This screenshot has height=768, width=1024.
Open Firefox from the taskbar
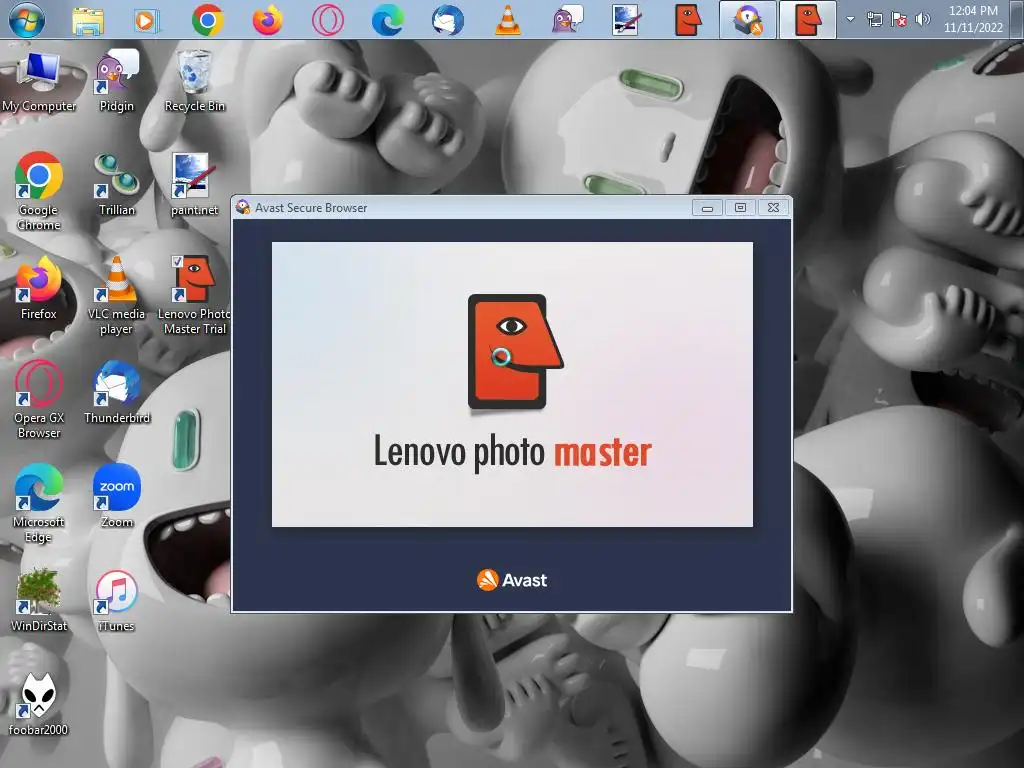(268, 20)
